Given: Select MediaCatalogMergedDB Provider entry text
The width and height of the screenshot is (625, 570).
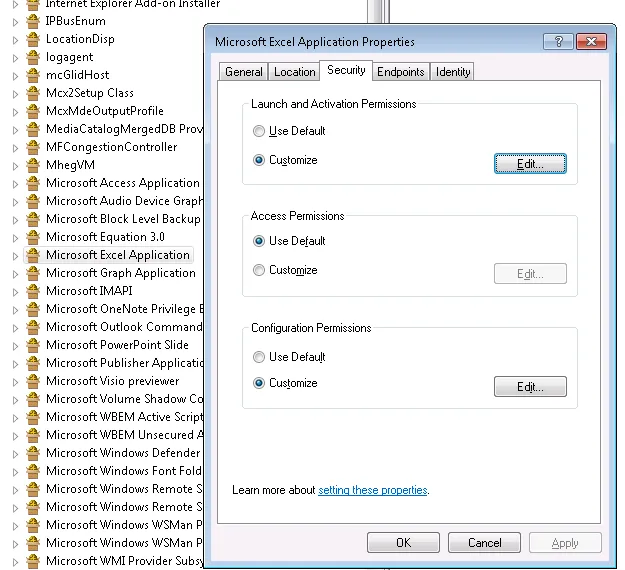Looking at the screenshot, I should coord(125,129).
